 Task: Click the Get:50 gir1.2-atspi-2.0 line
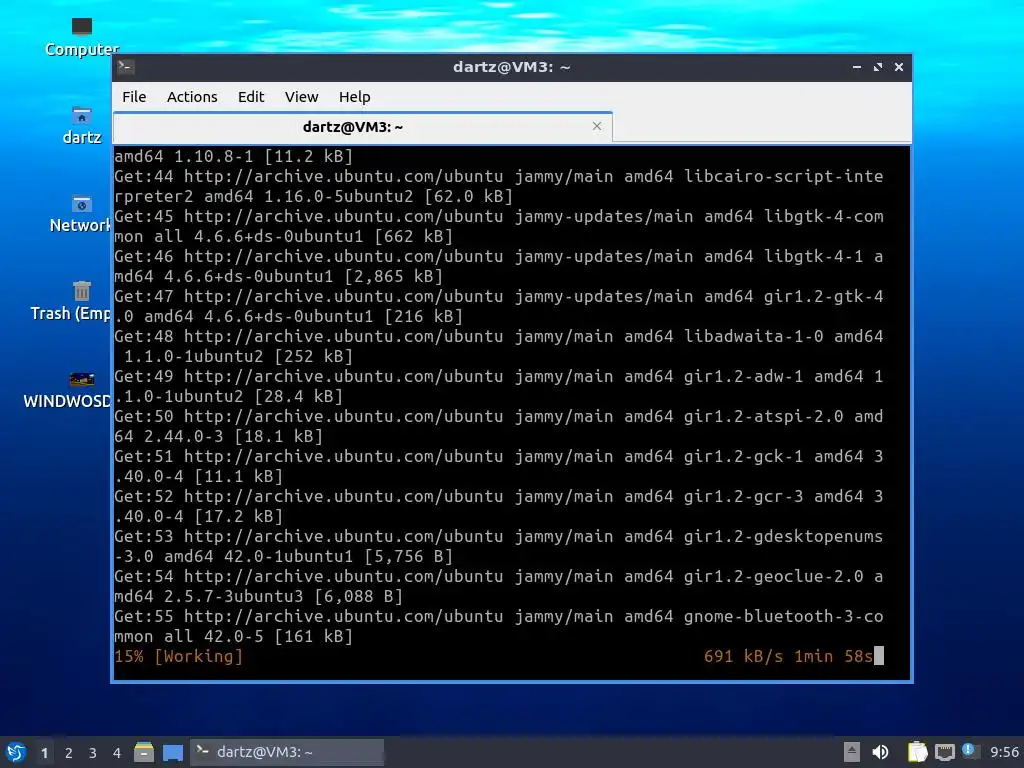point(499,426)
